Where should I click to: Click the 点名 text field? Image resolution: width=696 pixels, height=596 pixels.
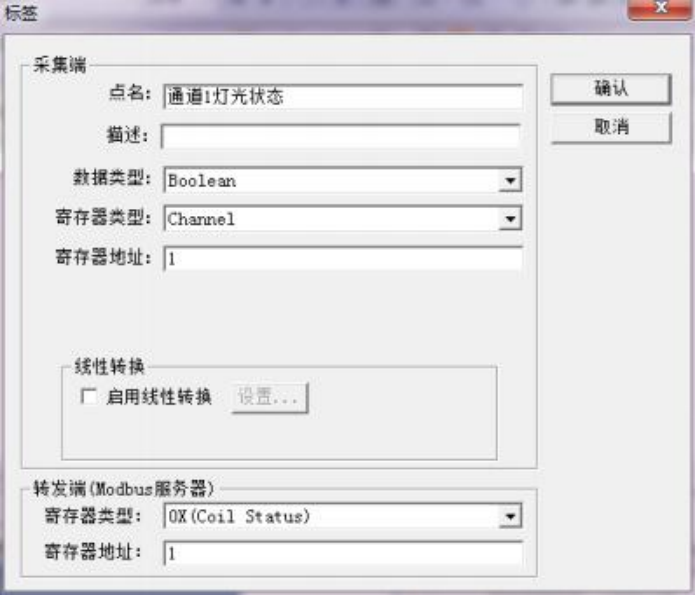click(343, 96)
